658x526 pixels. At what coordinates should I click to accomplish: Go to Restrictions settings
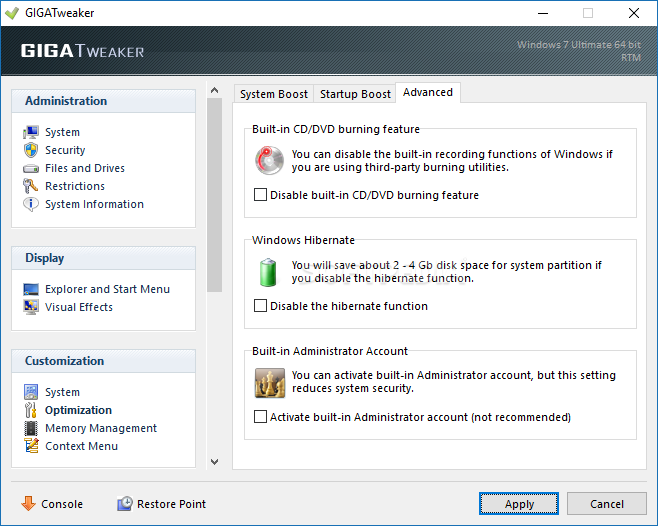75,186
